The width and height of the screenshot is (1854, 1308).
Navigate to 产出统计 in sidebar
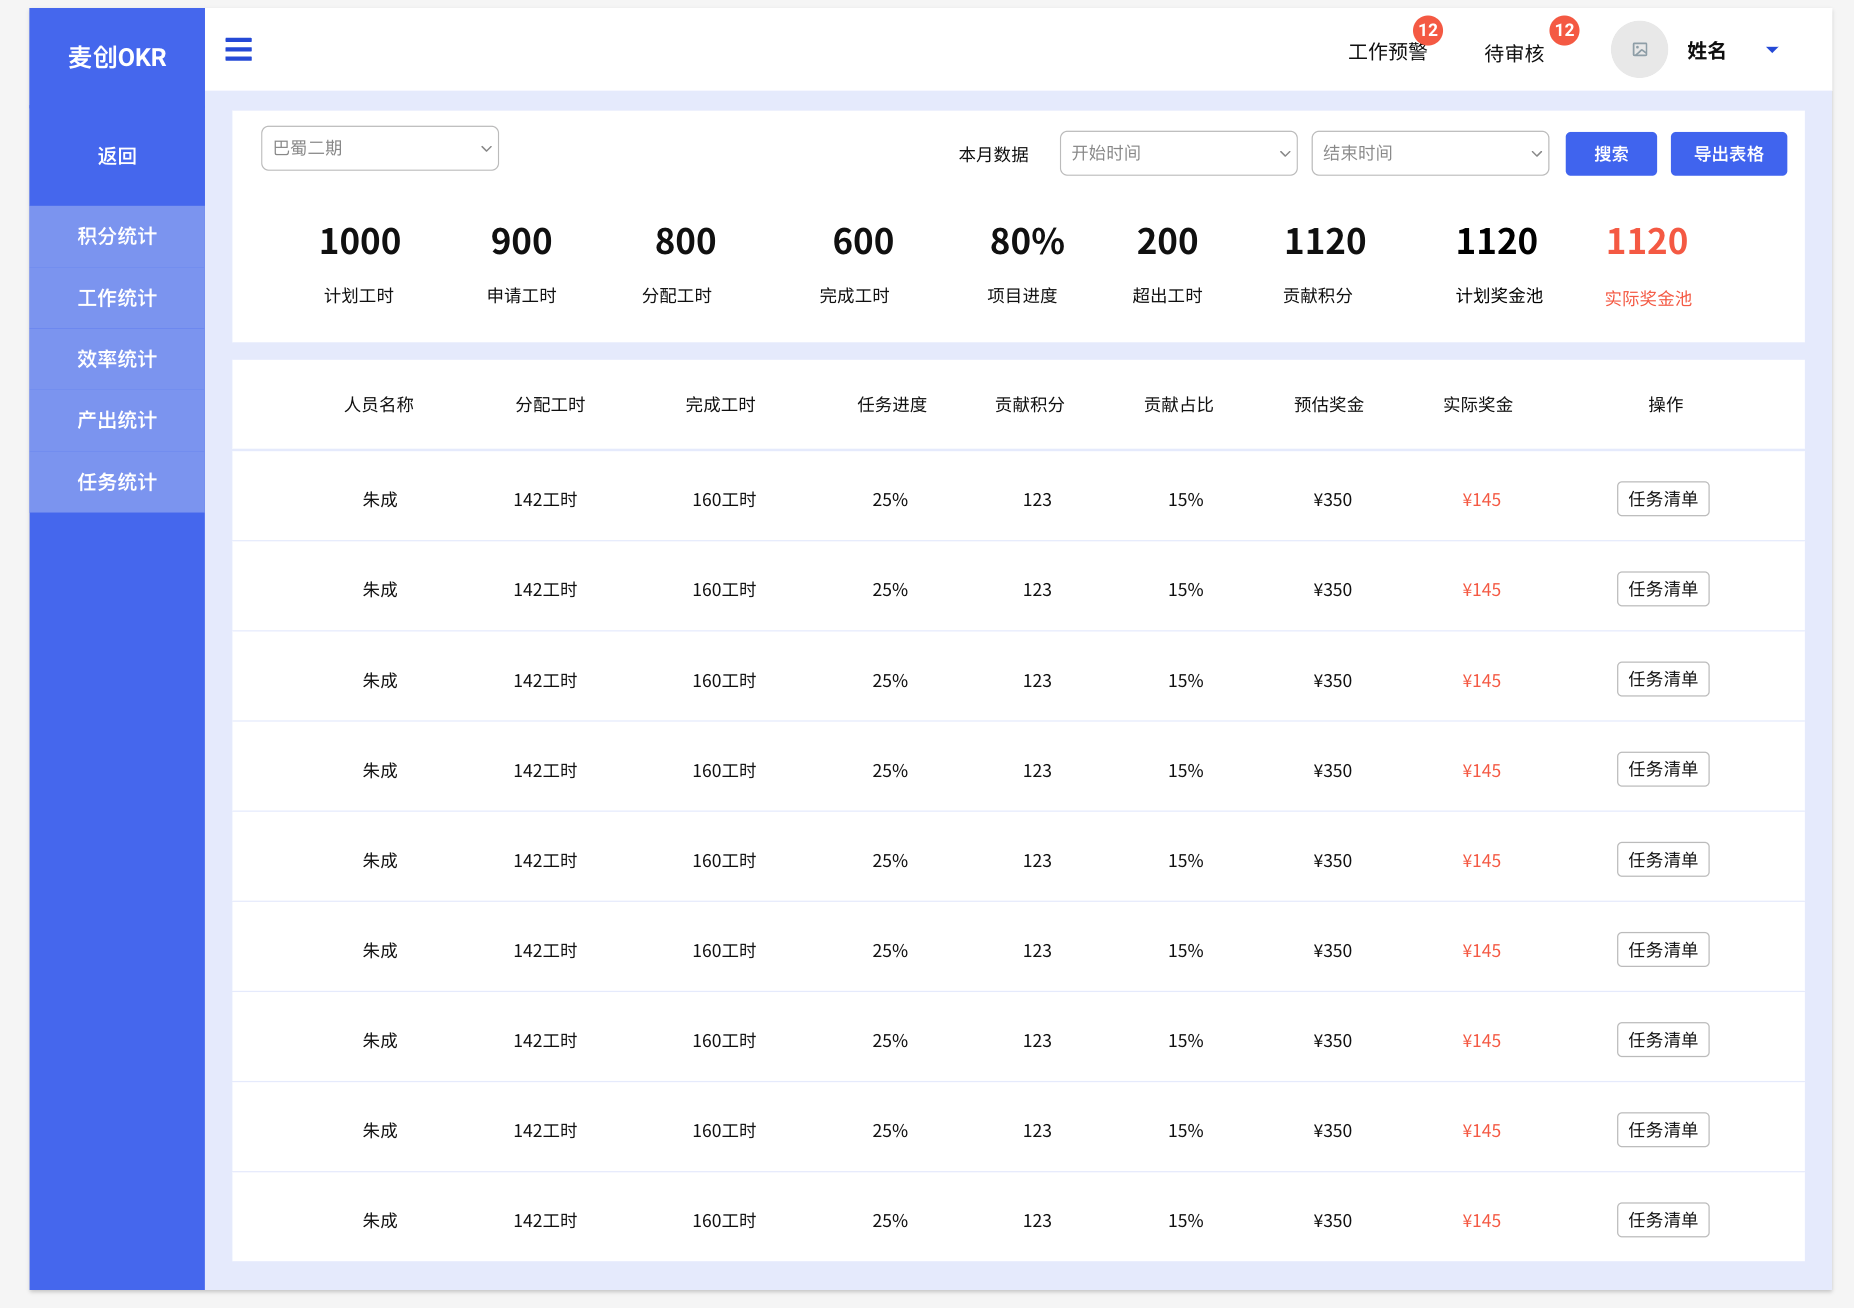[117, 420]
